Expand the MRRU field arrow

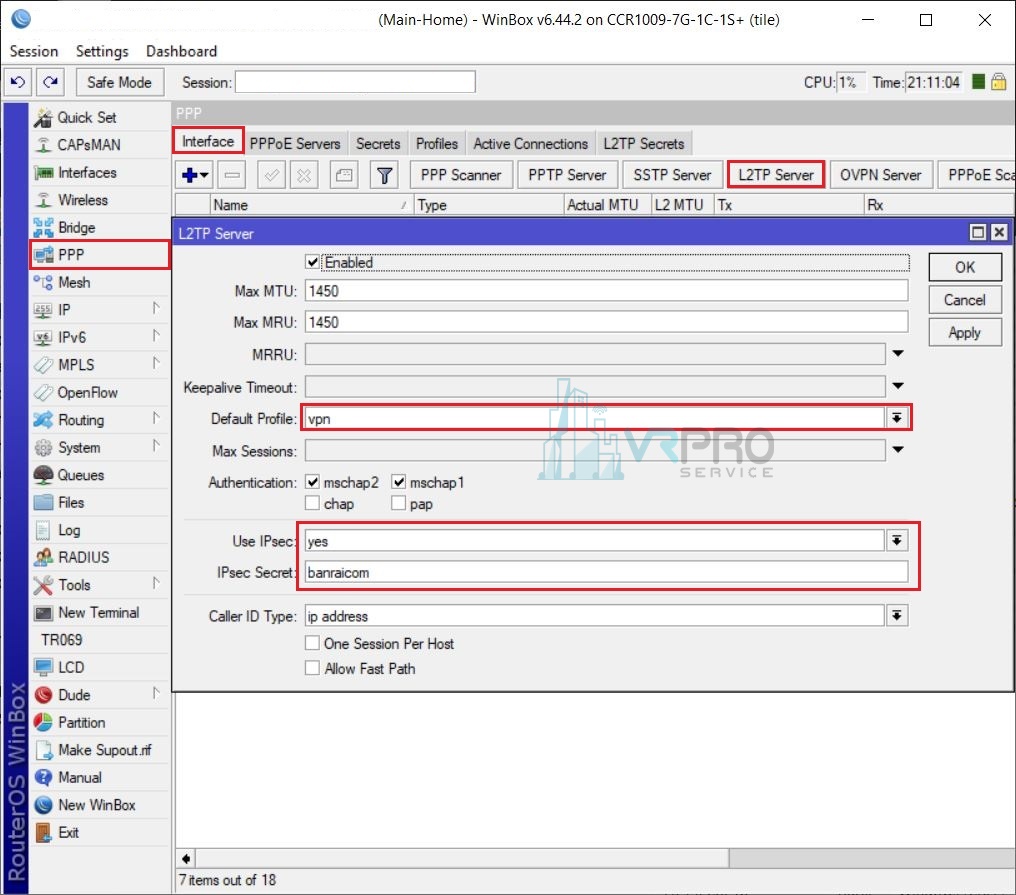coord(897,354)
